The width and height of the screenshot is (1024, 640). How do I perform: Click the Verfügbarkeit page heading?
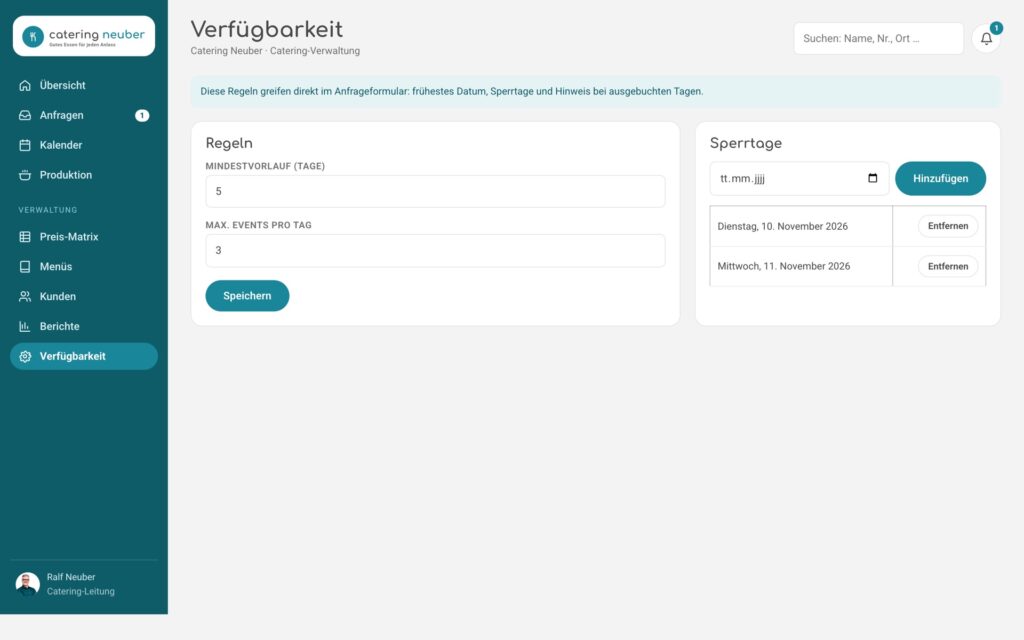tap(266, 29)
